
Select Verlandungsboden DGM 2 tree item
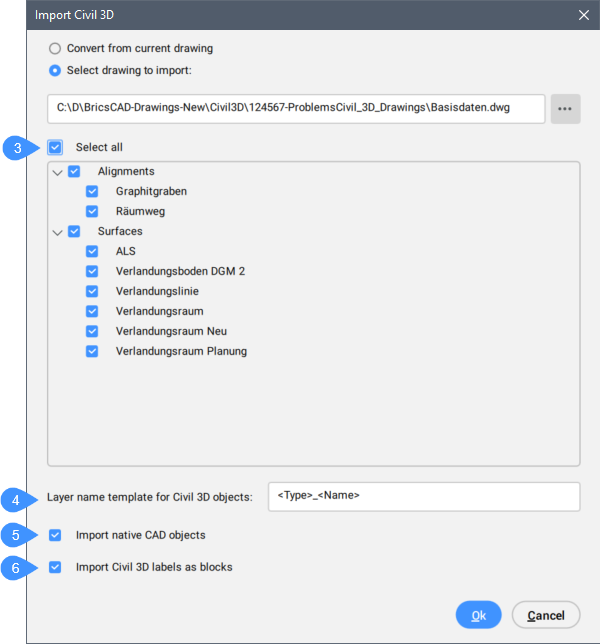click(180, 271)
